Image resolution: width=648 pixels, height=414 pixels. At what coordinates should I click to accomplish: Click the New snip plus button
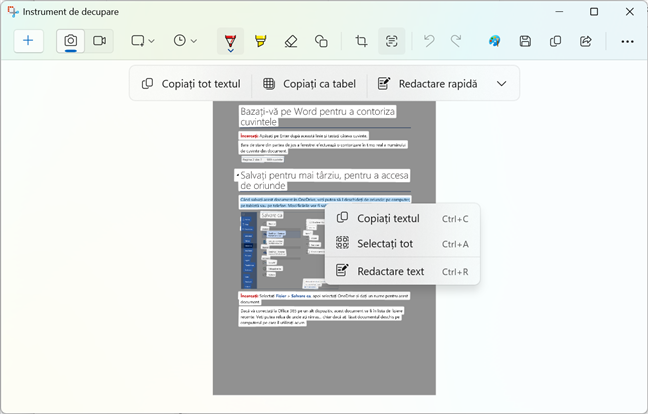point(28,41)
